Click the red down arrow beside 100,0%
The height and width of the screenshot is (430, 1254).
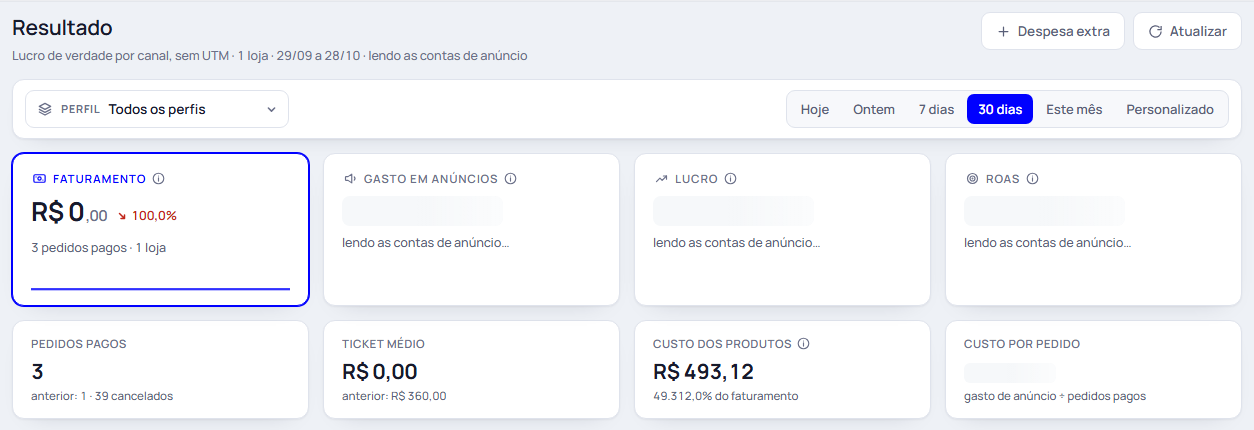(122, 215)
